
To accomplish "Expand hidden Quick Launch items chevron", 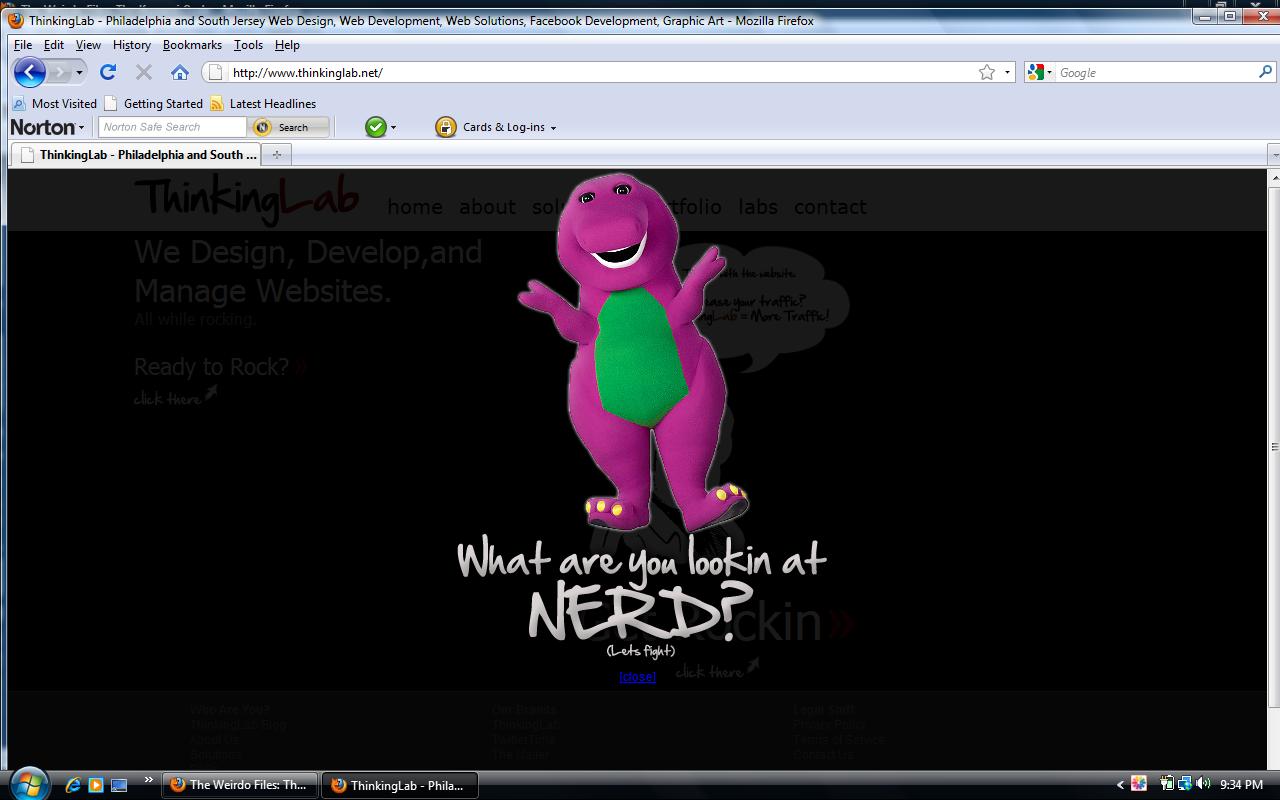I will pos(149,780).
